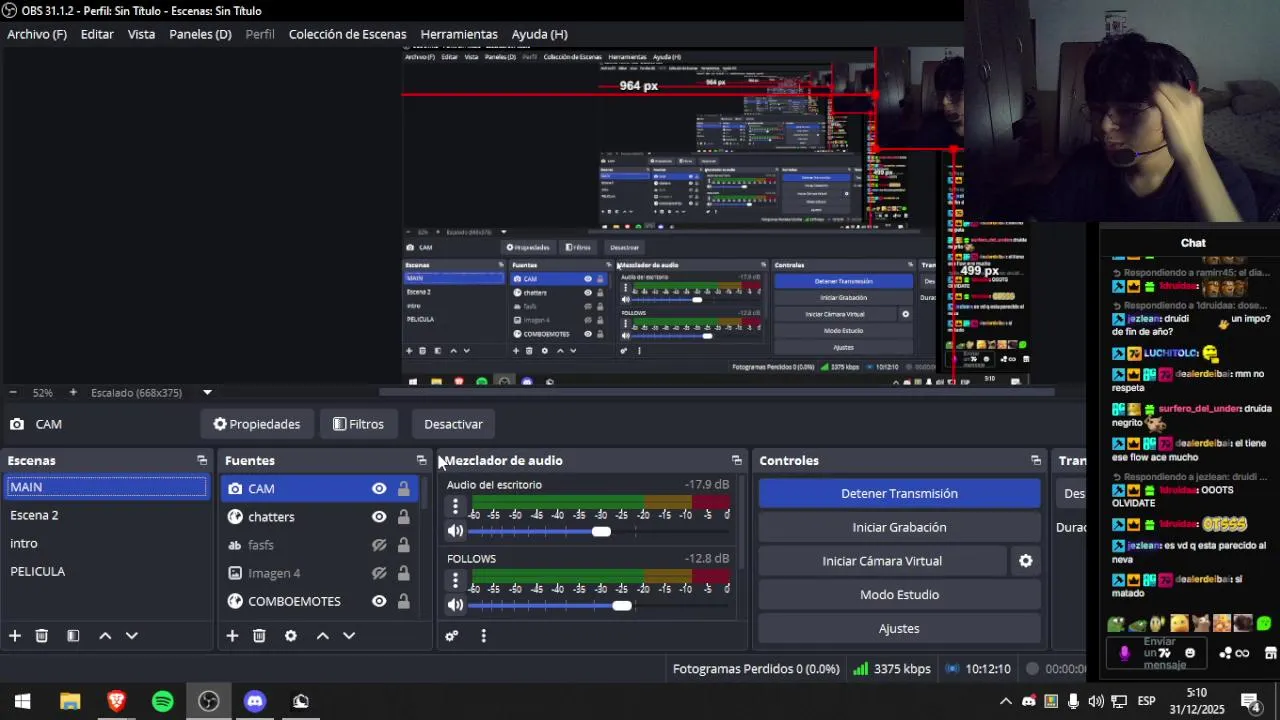
Task: Toggle lock on fasfs source
Action: click(403, 545)
